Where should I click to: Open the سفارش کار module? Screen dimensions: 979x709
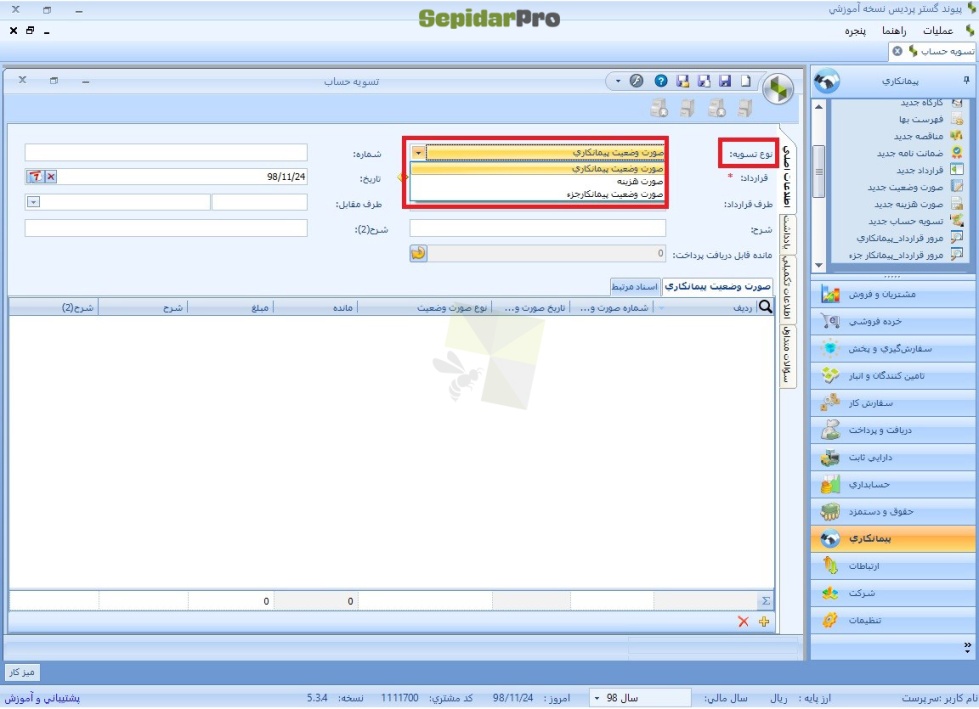tap(893, 403)
